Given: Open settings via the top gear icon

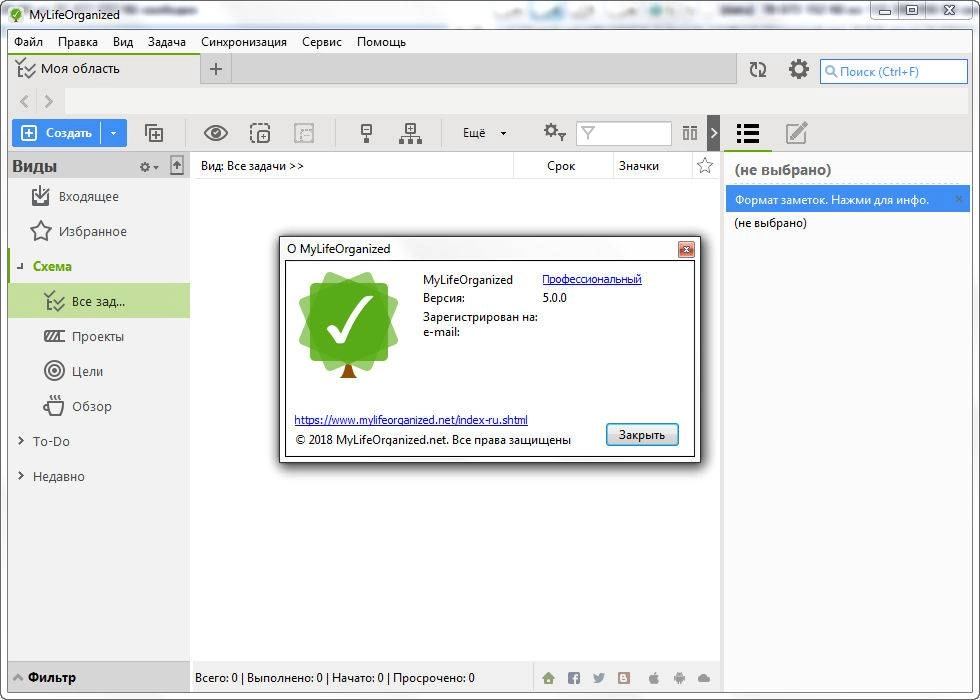Looking at the screenshot, I should [798, 69].
